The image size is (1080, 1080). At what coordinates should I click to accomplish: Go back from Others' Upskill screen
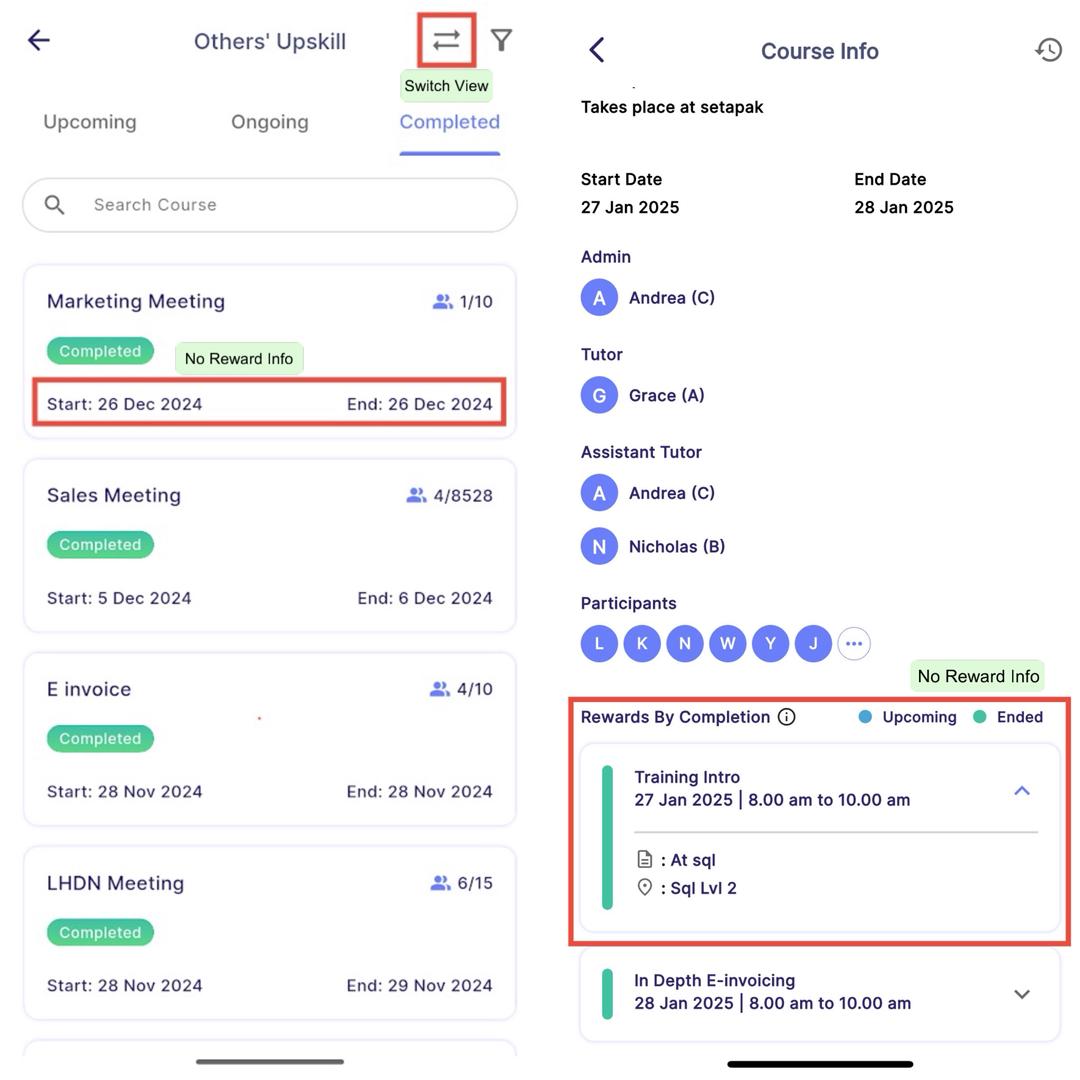point(39,40)
